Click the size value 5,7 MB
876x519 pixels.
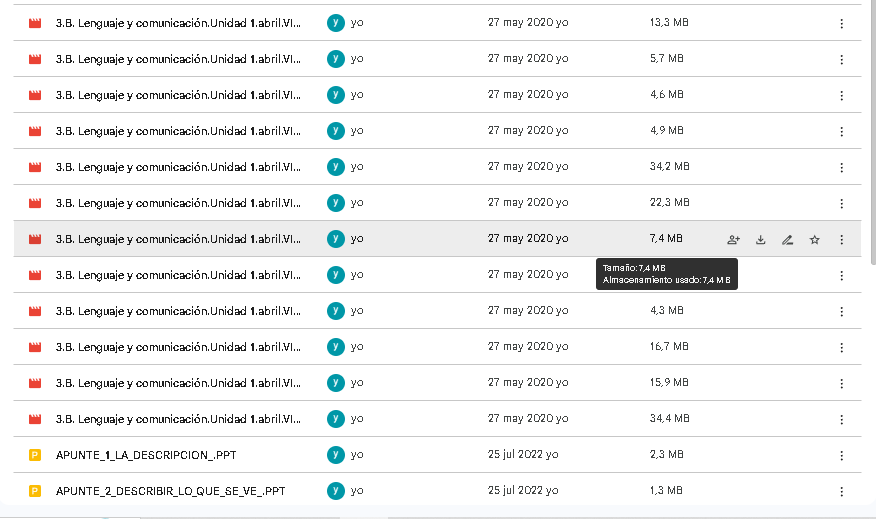(x=666, y=58)
